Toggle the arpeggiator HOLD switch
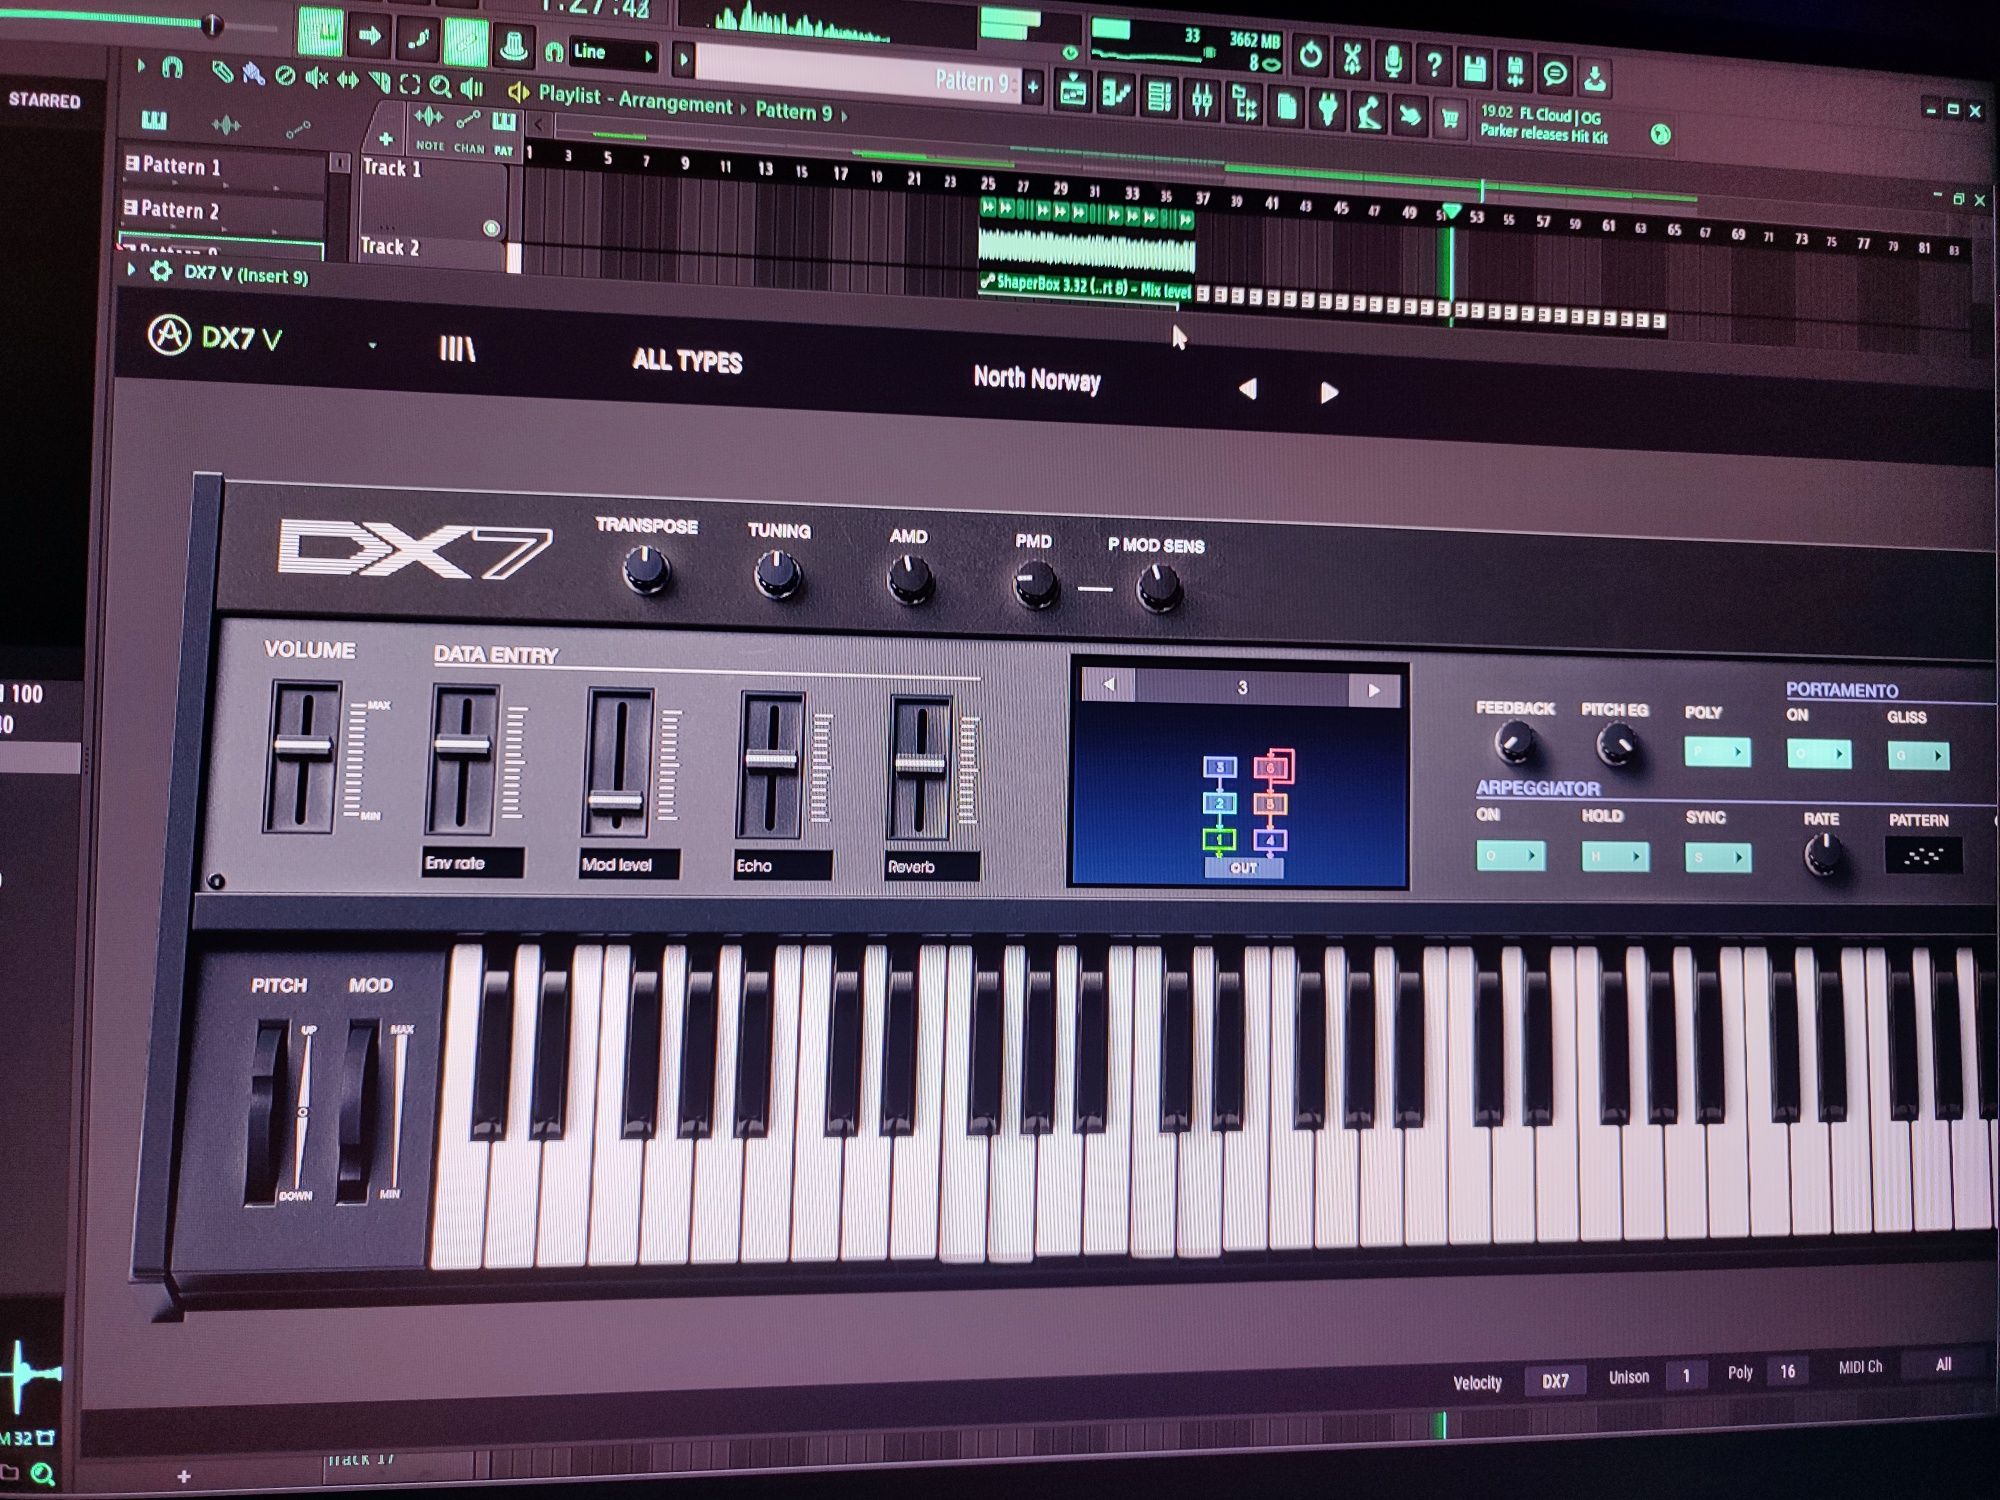This screenshot has height=1500, width=2000. coord(1615,856)
